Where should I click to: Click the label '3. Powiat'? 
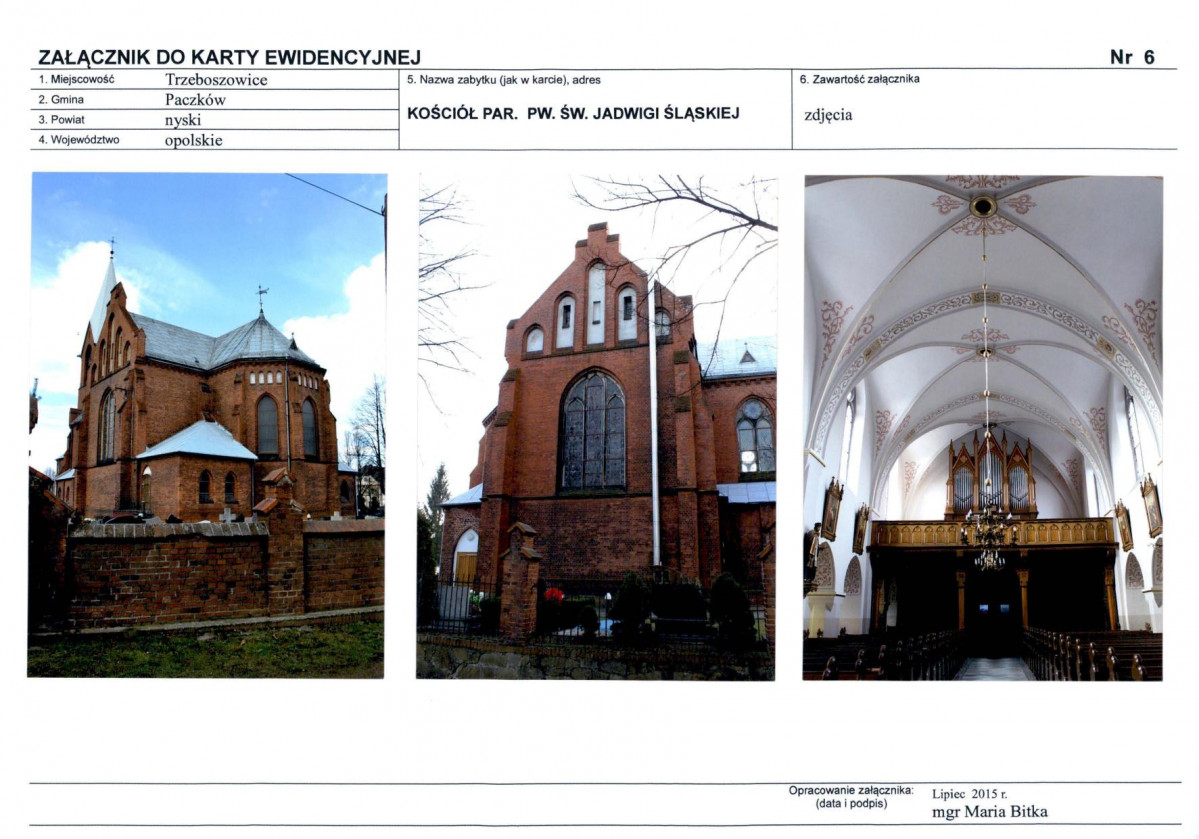click(62, 120)
